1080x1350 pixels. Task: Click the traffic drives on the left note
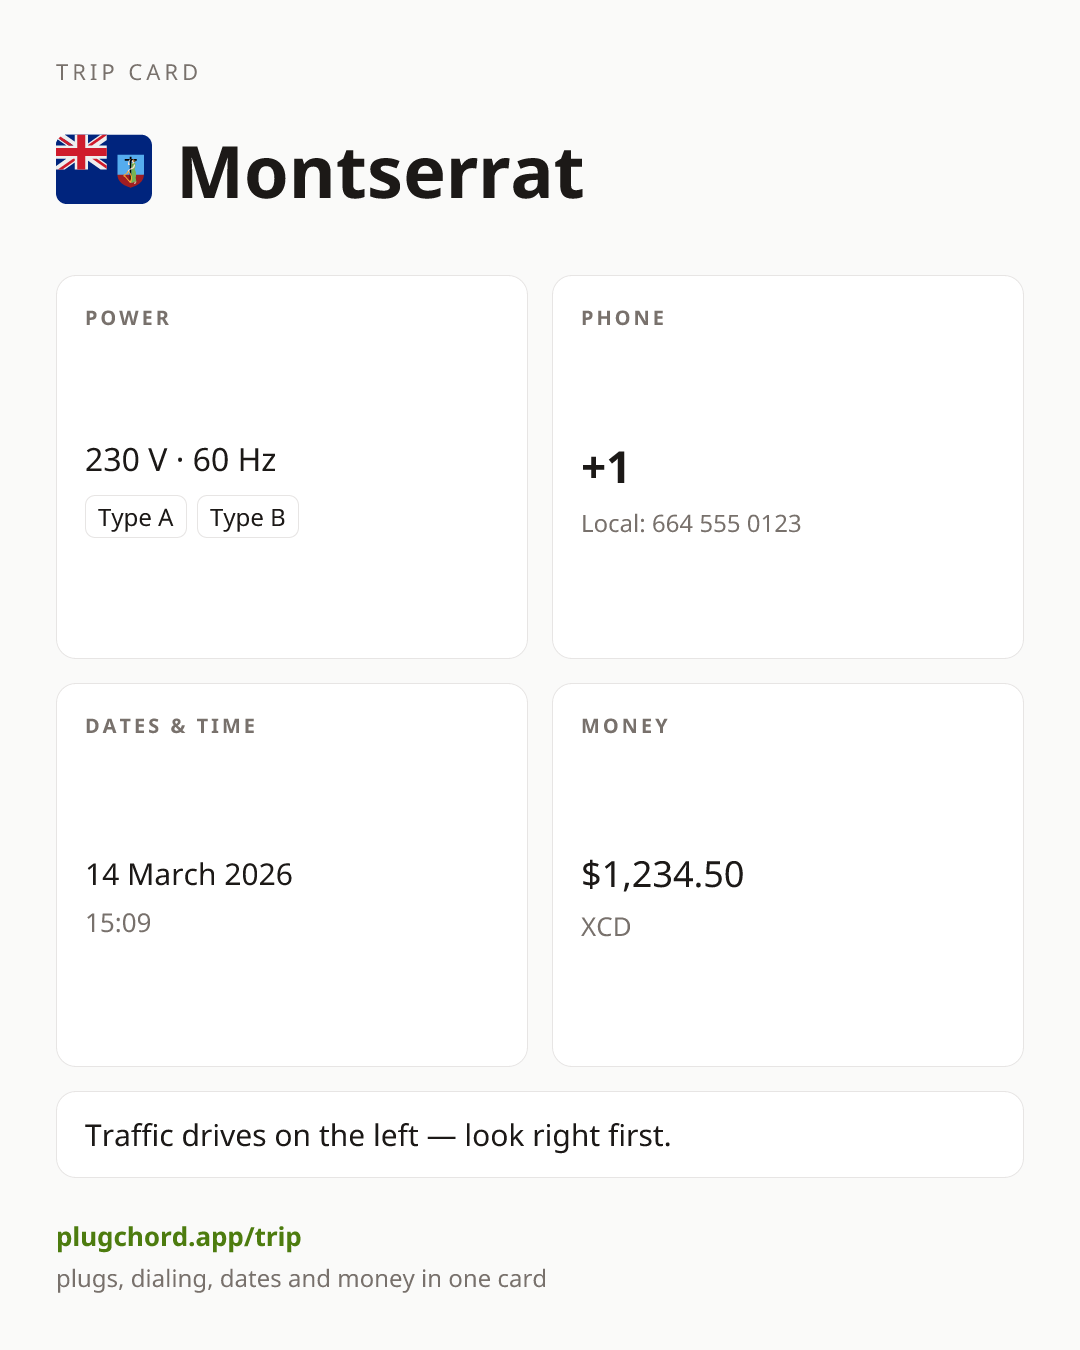pos(378,1136)
